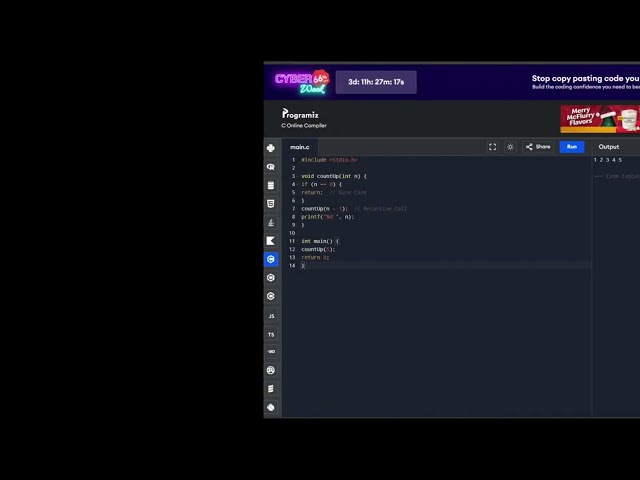Open the Python compiler from the sidebar

pyautogui.click(x=271, y=148)
